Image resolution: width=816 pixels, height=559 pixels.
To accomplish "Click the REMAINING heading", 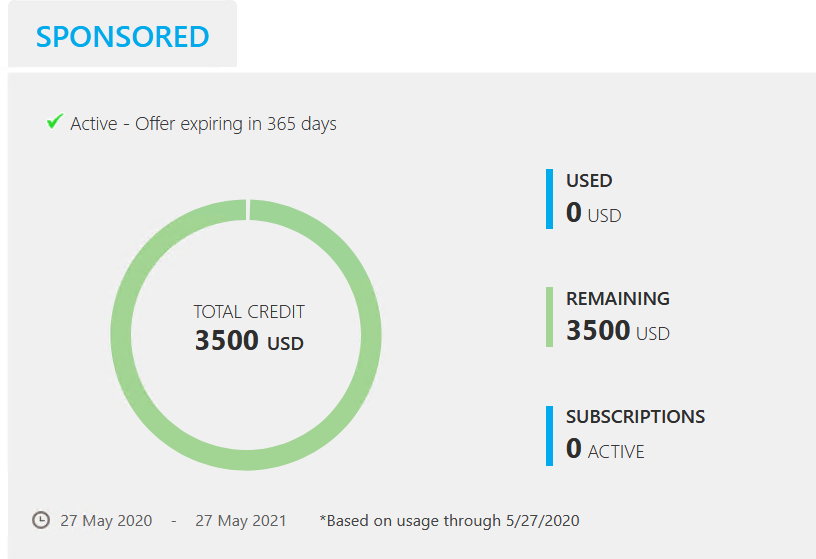I will (618, 299).
